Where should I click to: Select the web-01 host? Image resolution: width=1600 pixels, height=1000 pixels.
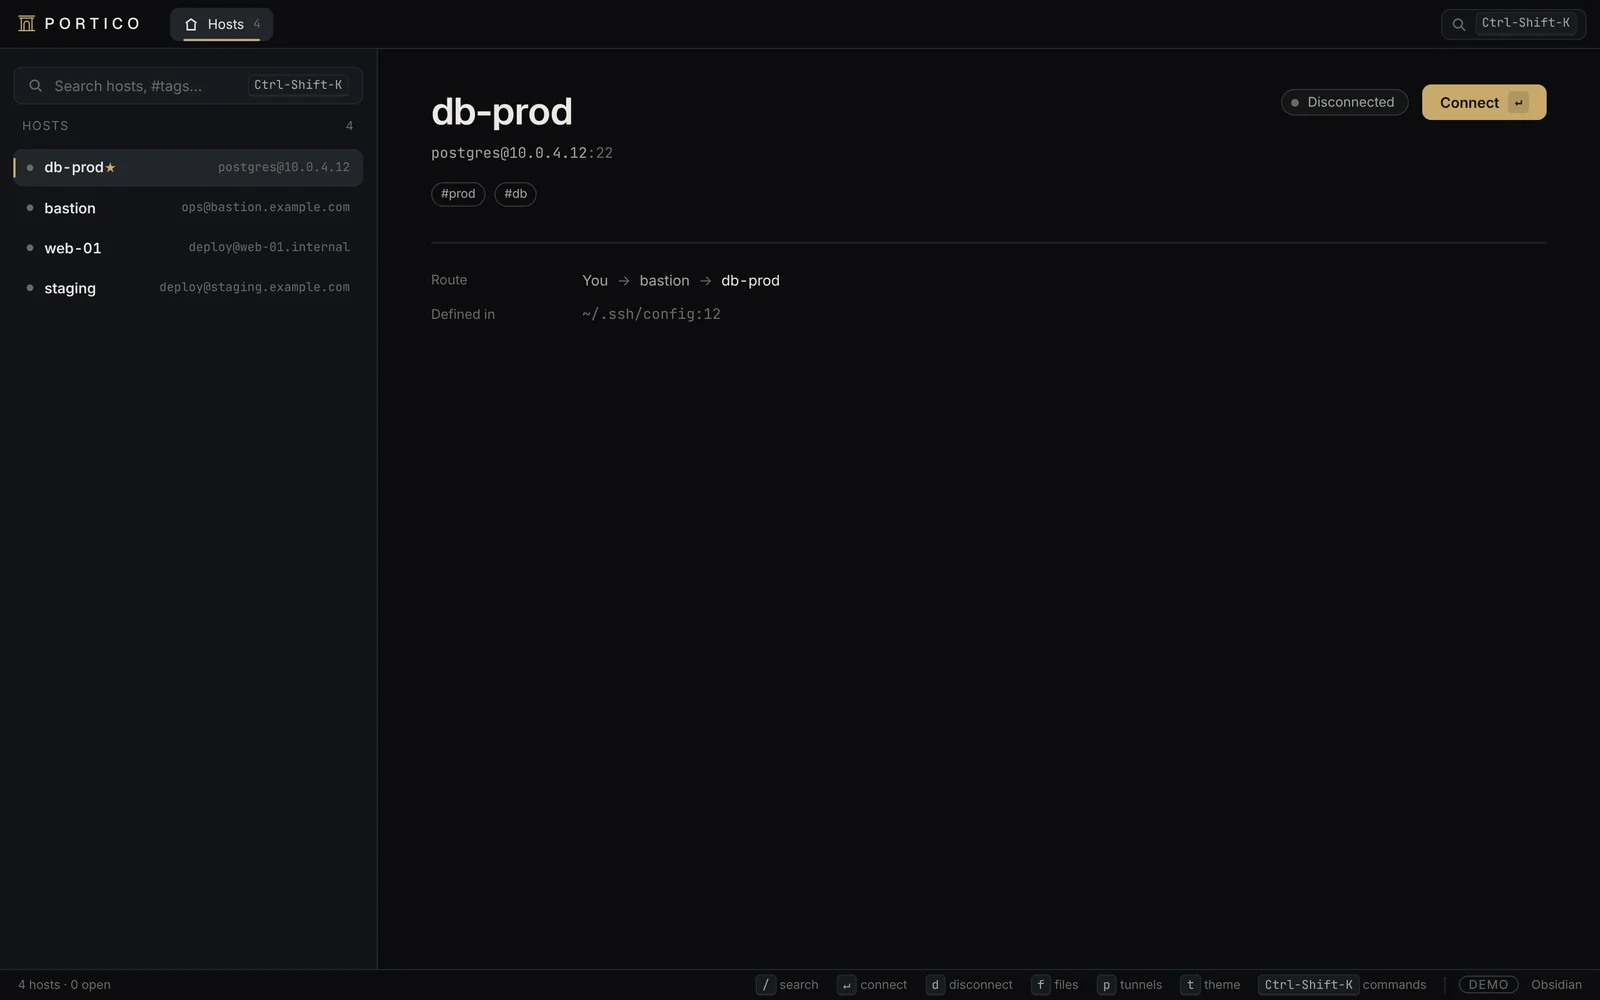[188, 248]
